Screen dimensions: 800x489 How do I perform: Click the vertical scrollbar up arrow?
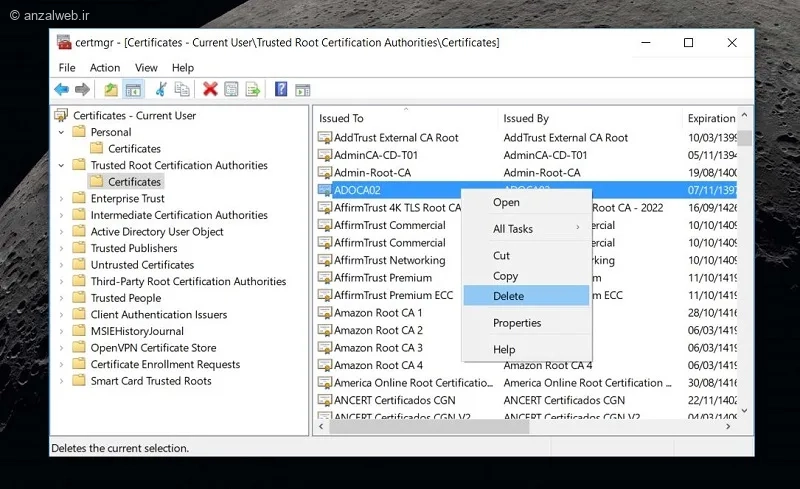click(x=744, y=115)
